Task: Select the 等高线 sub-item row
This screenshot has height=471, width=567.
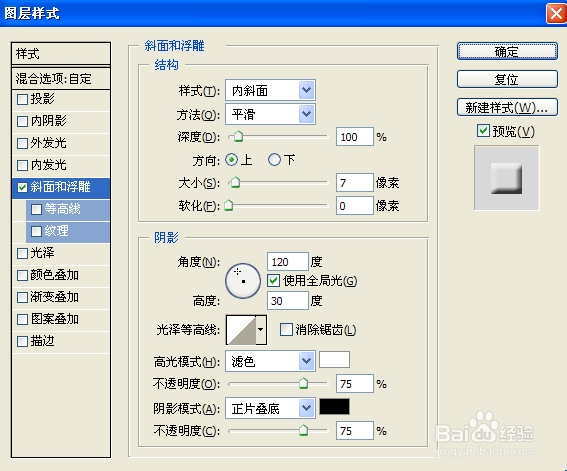Action: (68, 210)
